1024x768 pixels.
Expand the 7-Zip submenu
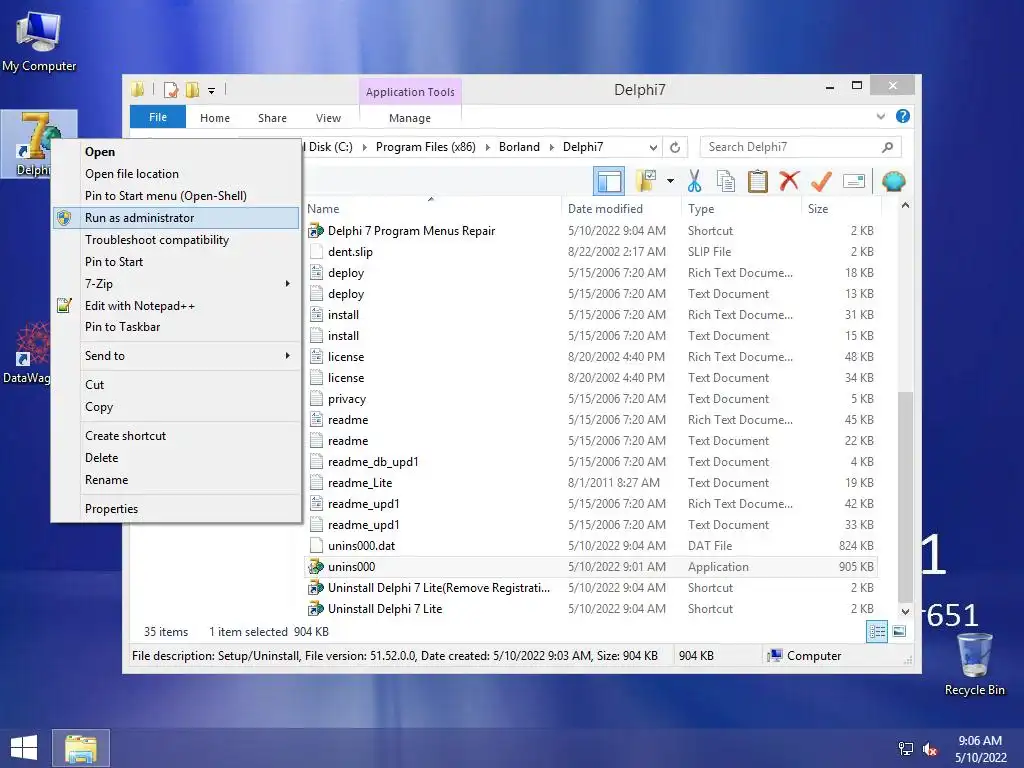coord(176,284)
